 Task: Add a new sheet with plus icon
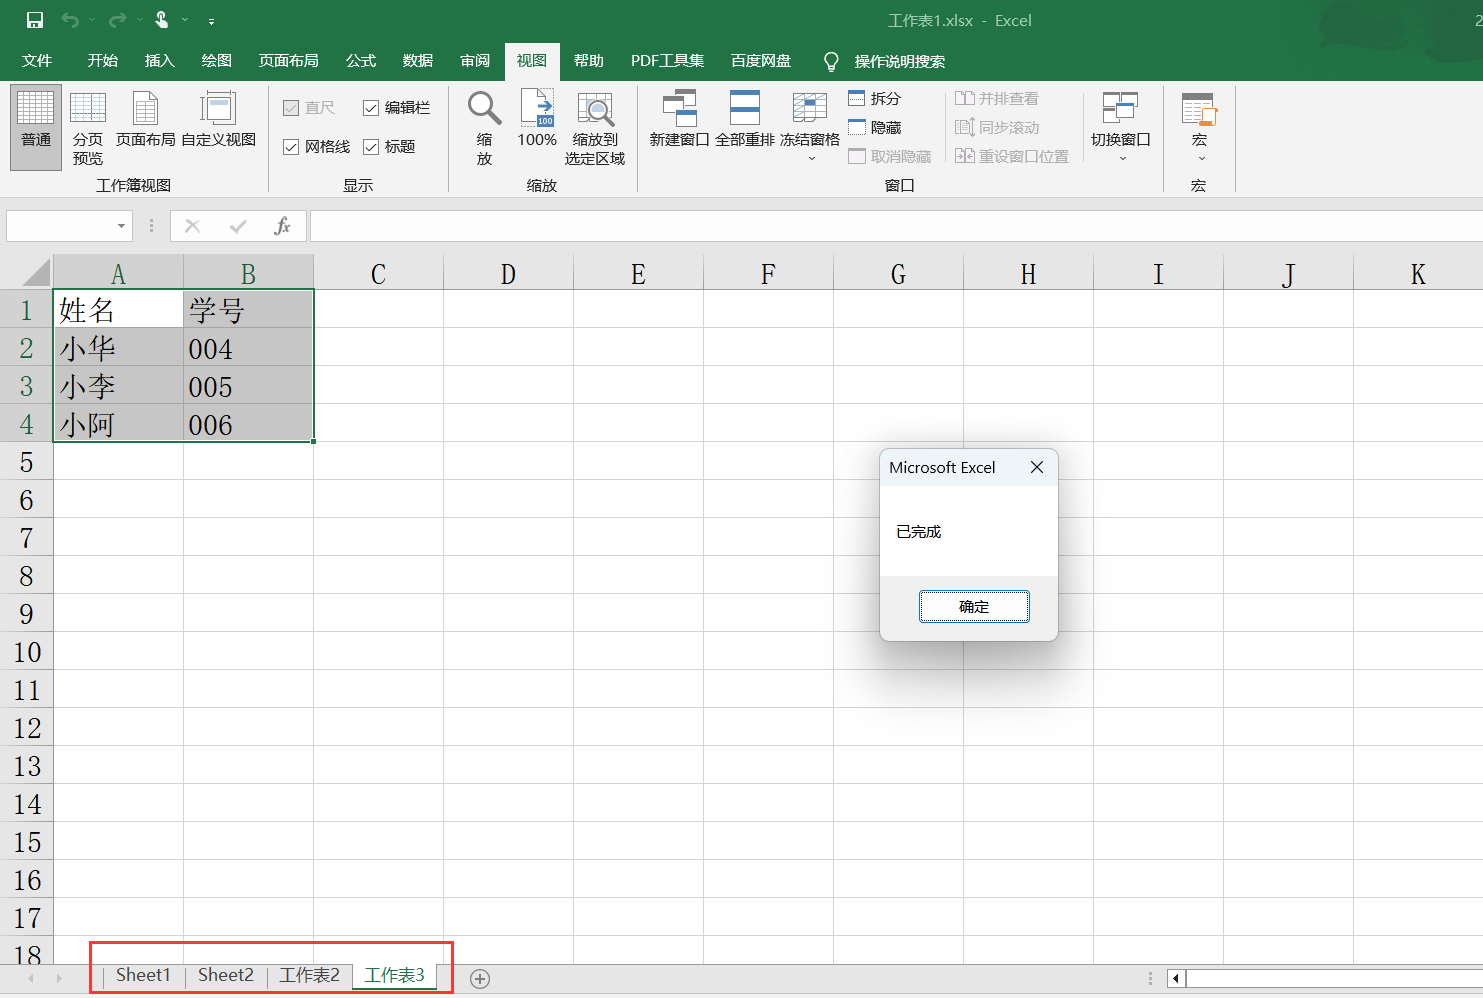[480, 979]
